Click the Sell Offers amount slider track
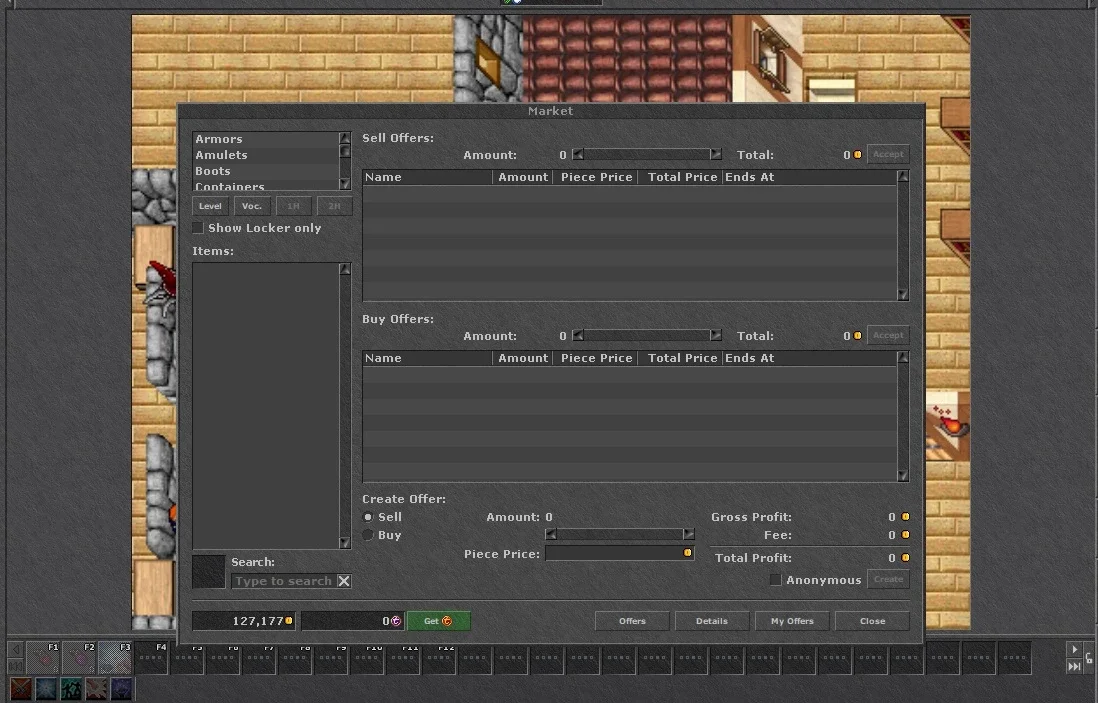 [x=646, y=154]
